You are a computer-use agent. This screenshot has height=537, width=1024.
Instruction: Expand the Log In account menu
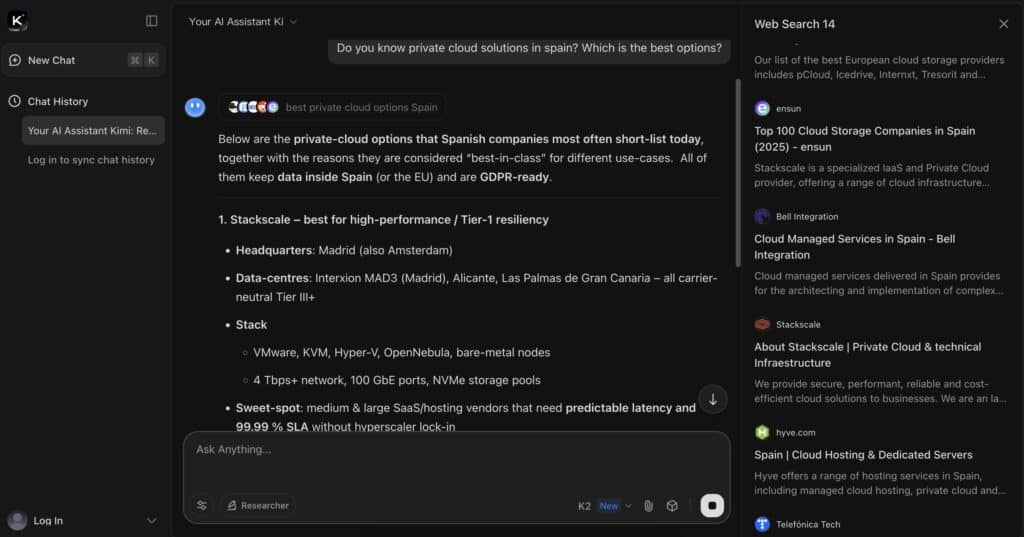coord(152,520)
